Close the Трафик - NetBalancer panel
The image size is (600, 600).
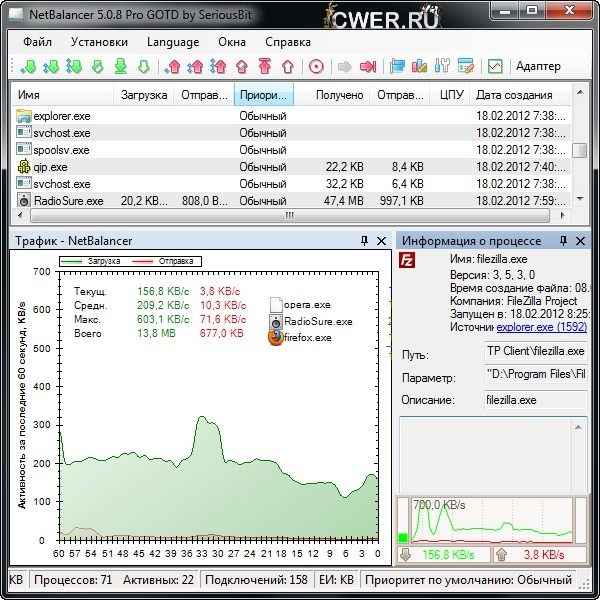(x=381, y=241)
